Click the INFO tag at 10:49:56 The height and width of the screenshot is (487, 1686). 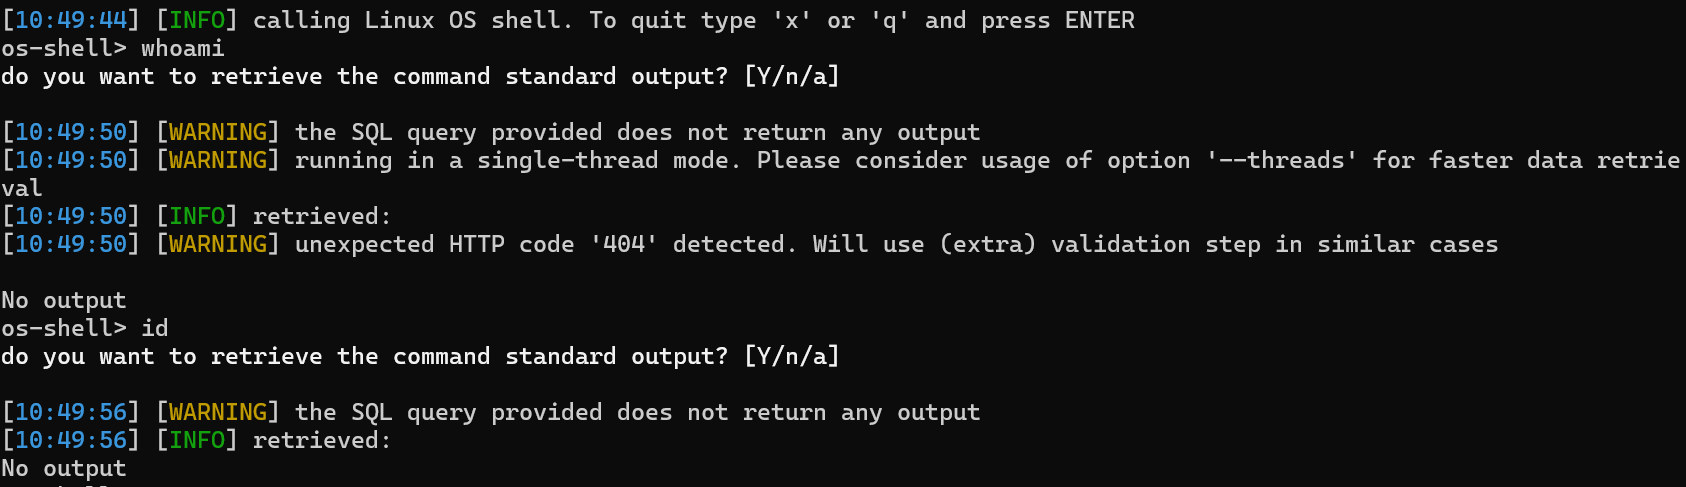[197, 440]
